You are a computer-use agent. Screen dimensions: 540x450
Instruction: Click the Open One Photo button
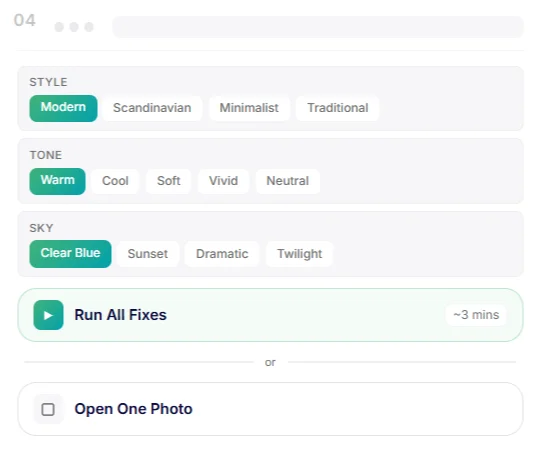270,409
